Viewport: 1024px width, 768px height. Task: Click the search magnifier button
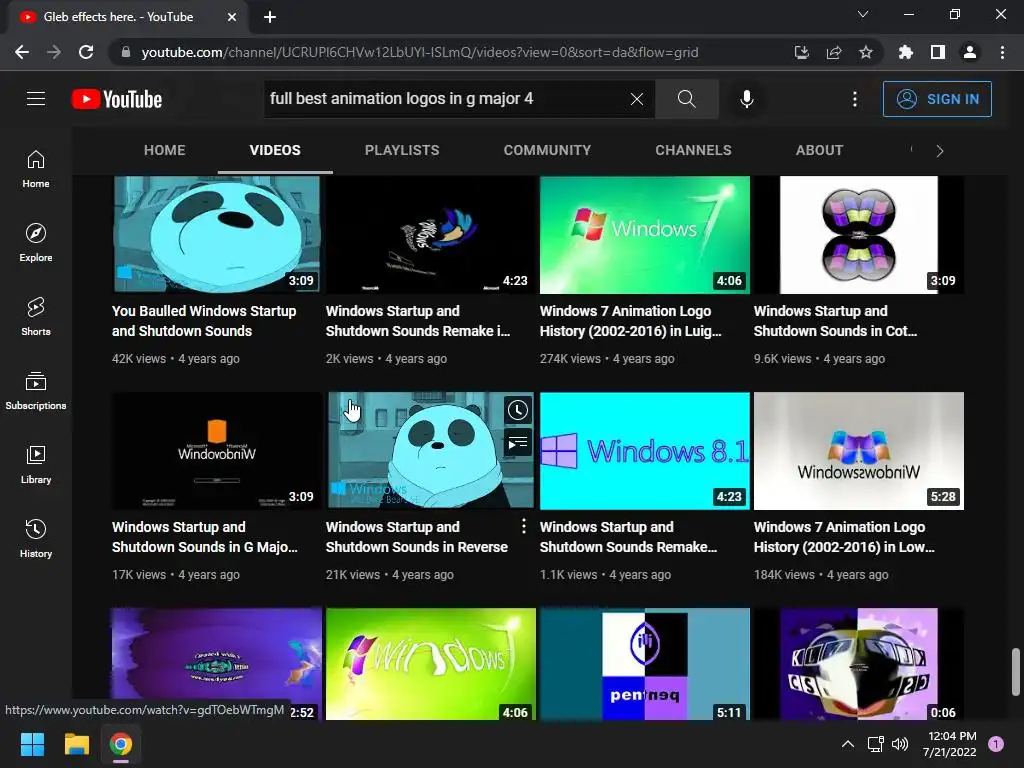click(686, 99)
